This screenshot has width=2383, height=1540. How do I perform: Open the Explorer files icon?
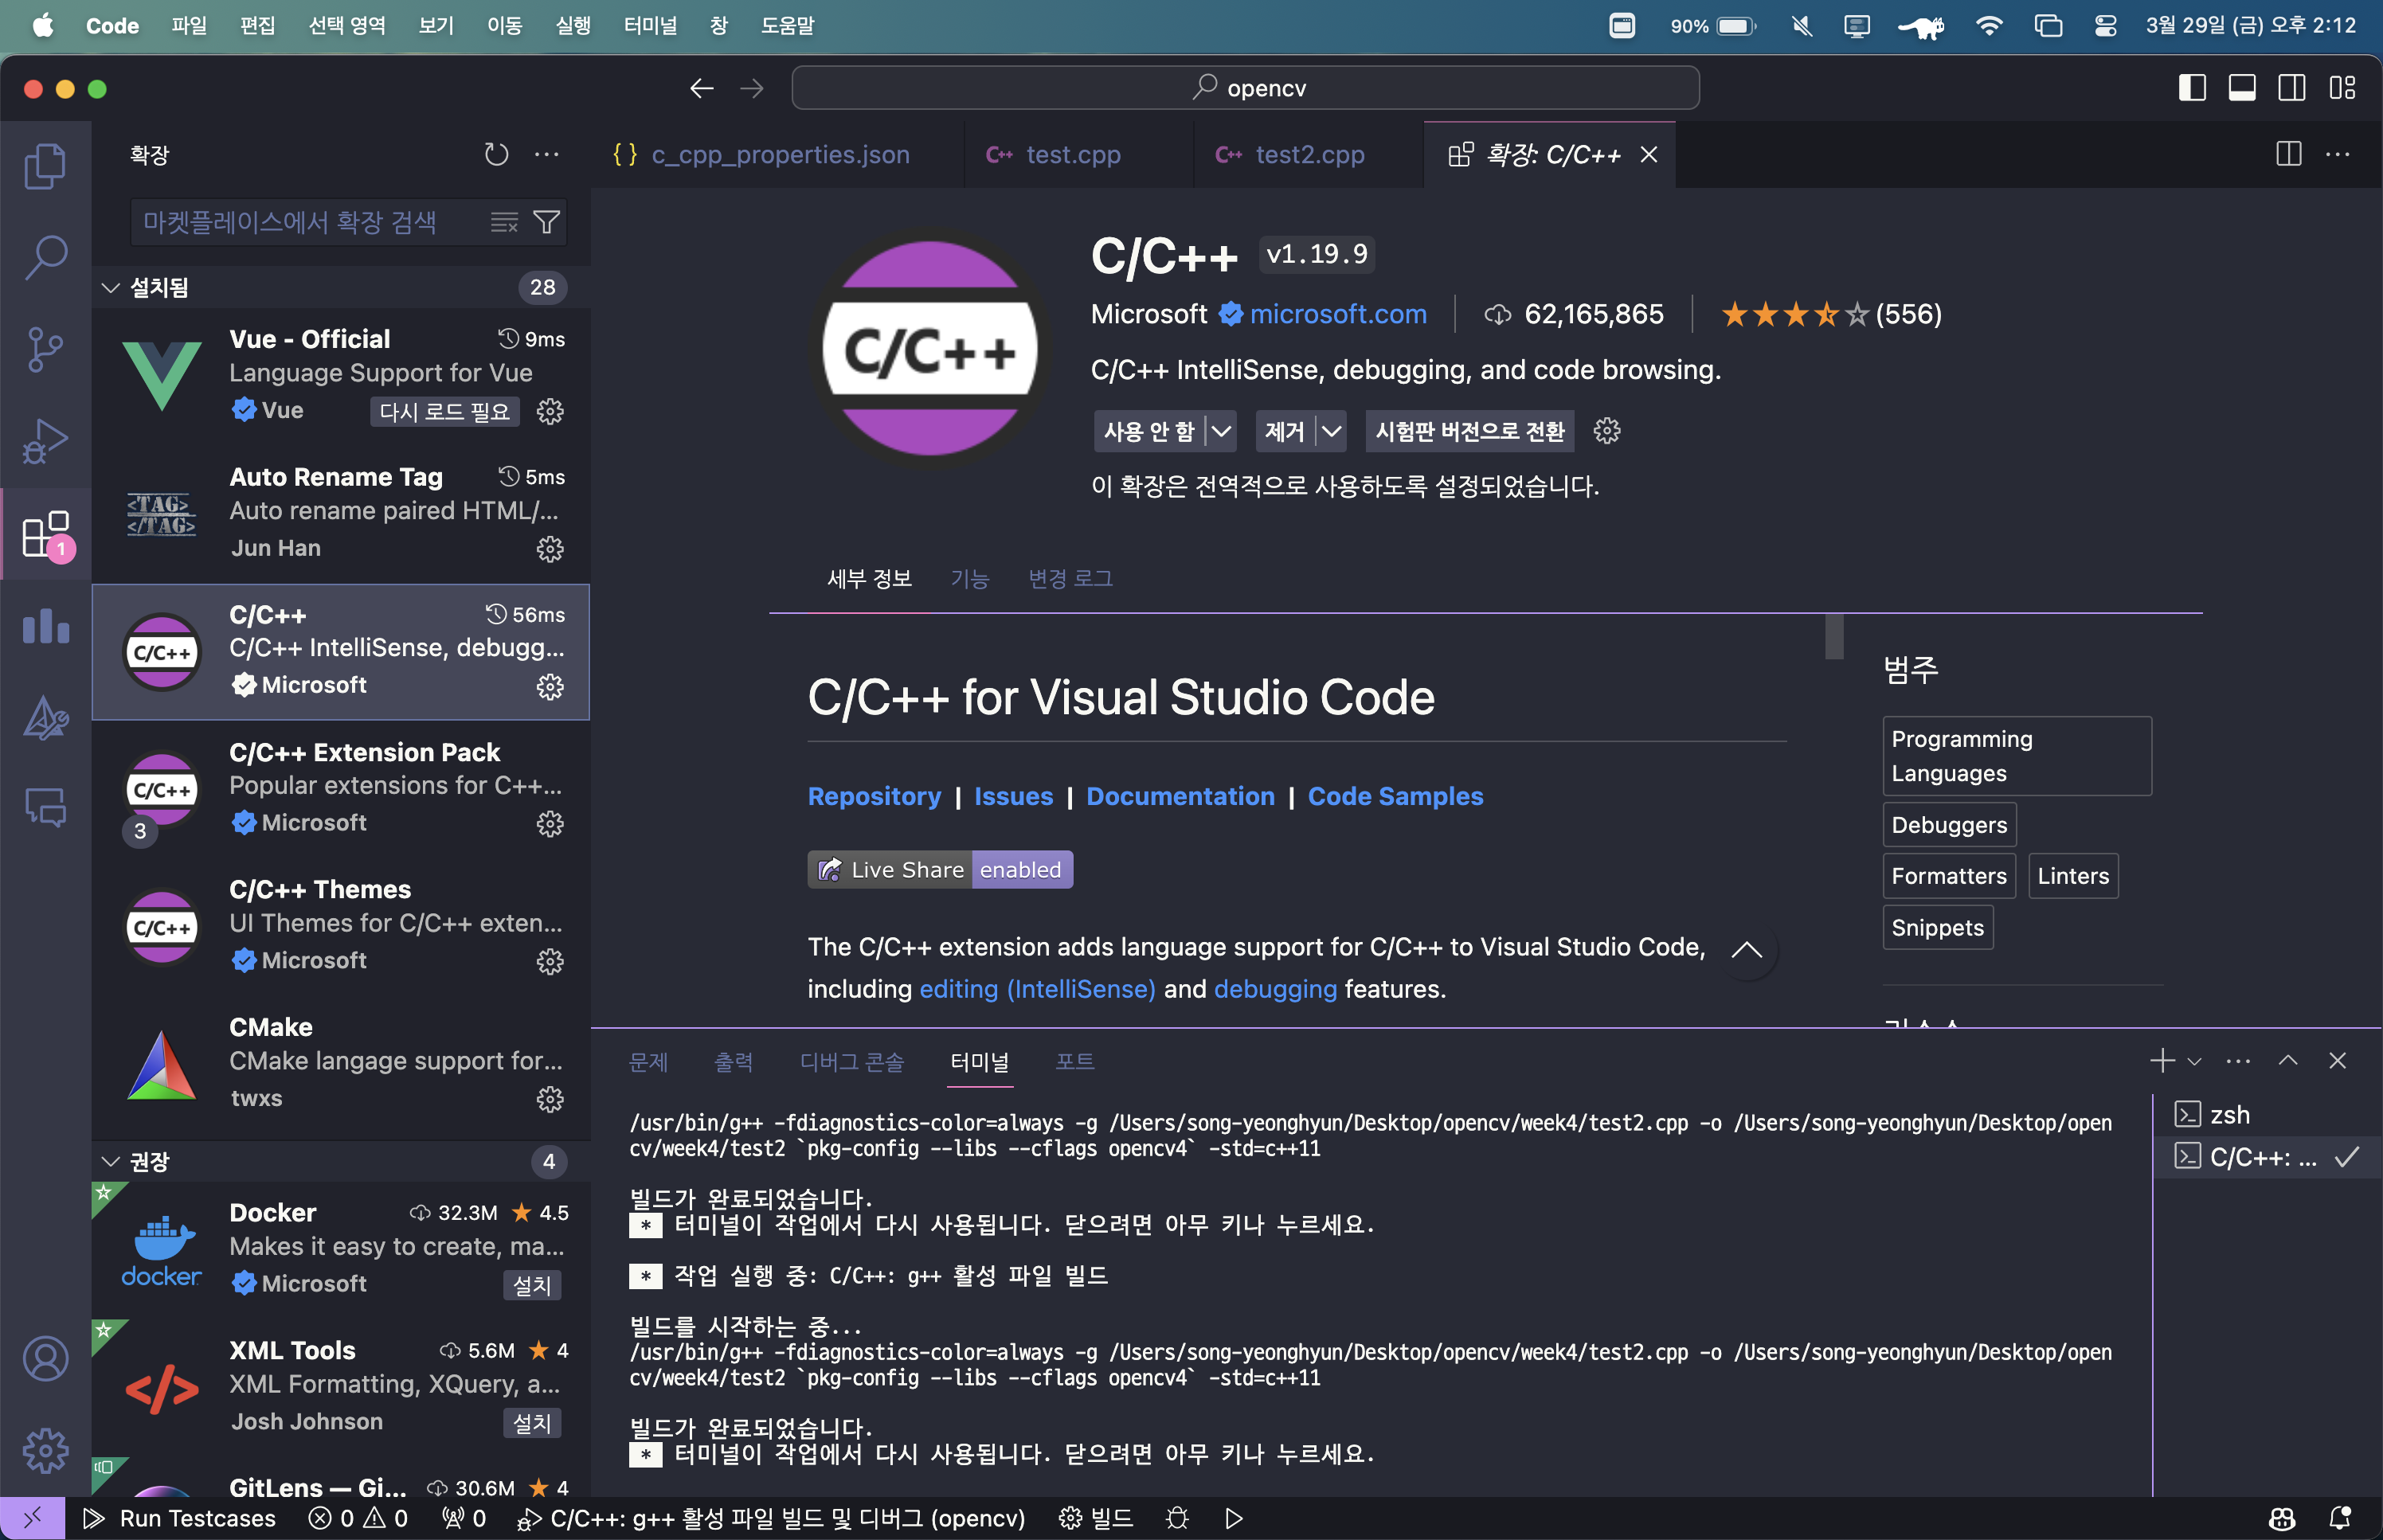coord(45,165)
